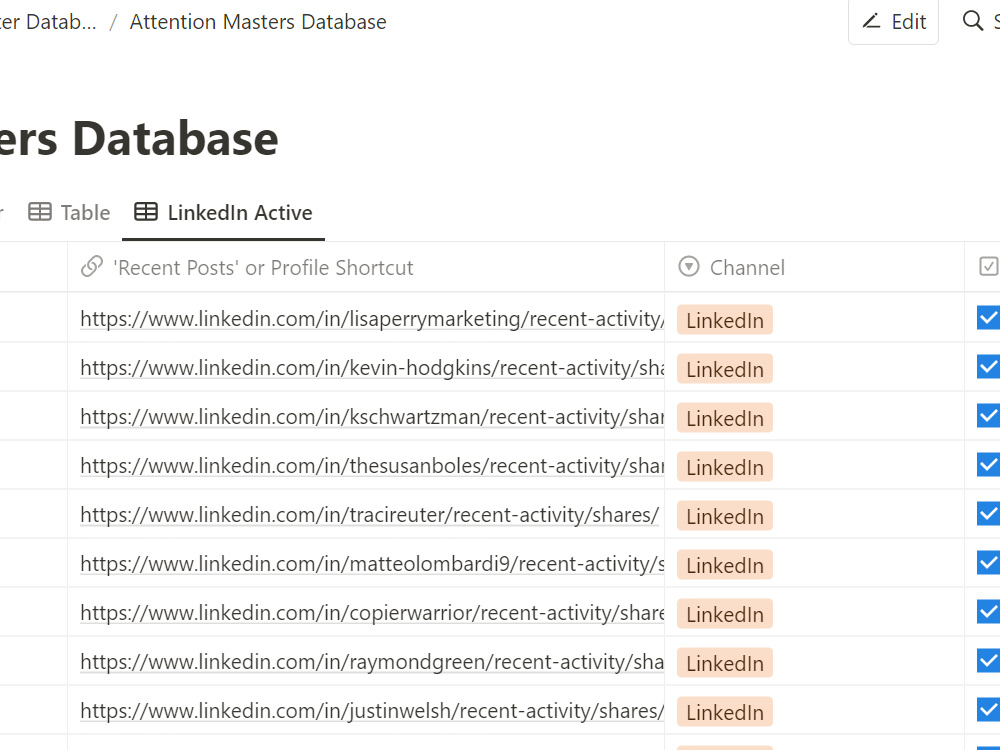The height and width of the screenshot is (750, 1000).
Task: Open Attention Masters Database breadcrumb
Action: click(258, 22)
